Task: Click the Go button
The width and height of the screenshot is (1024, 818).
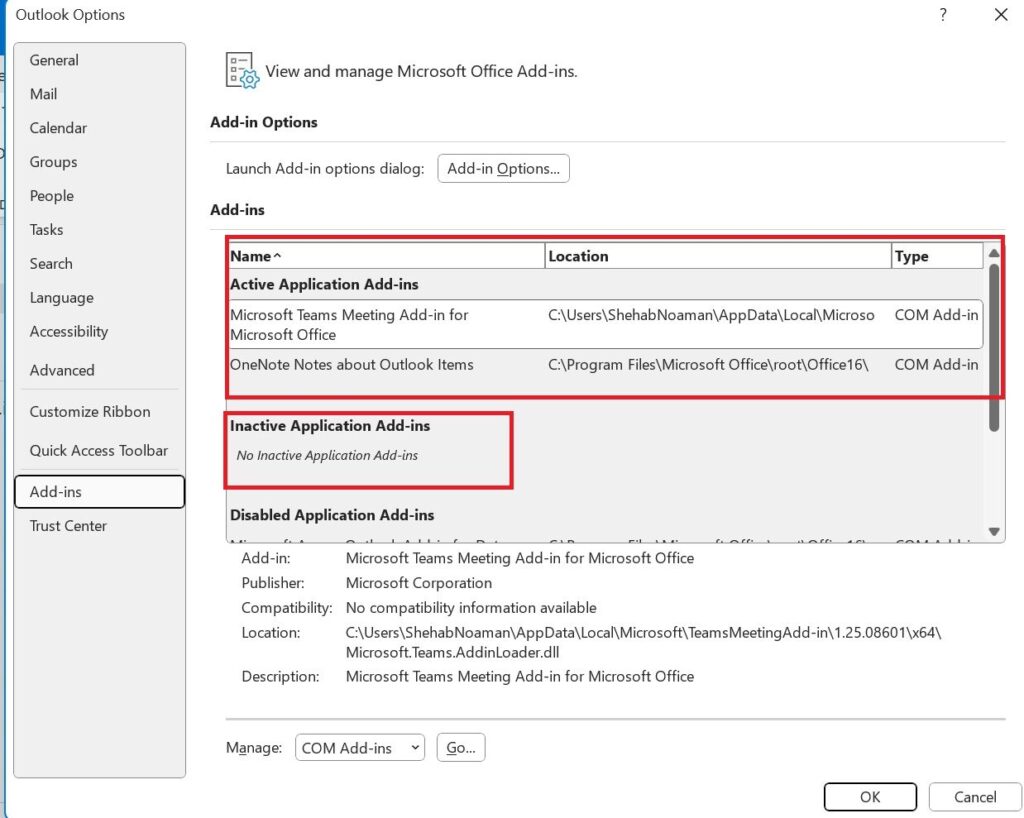Action: [x=460, y=748]
